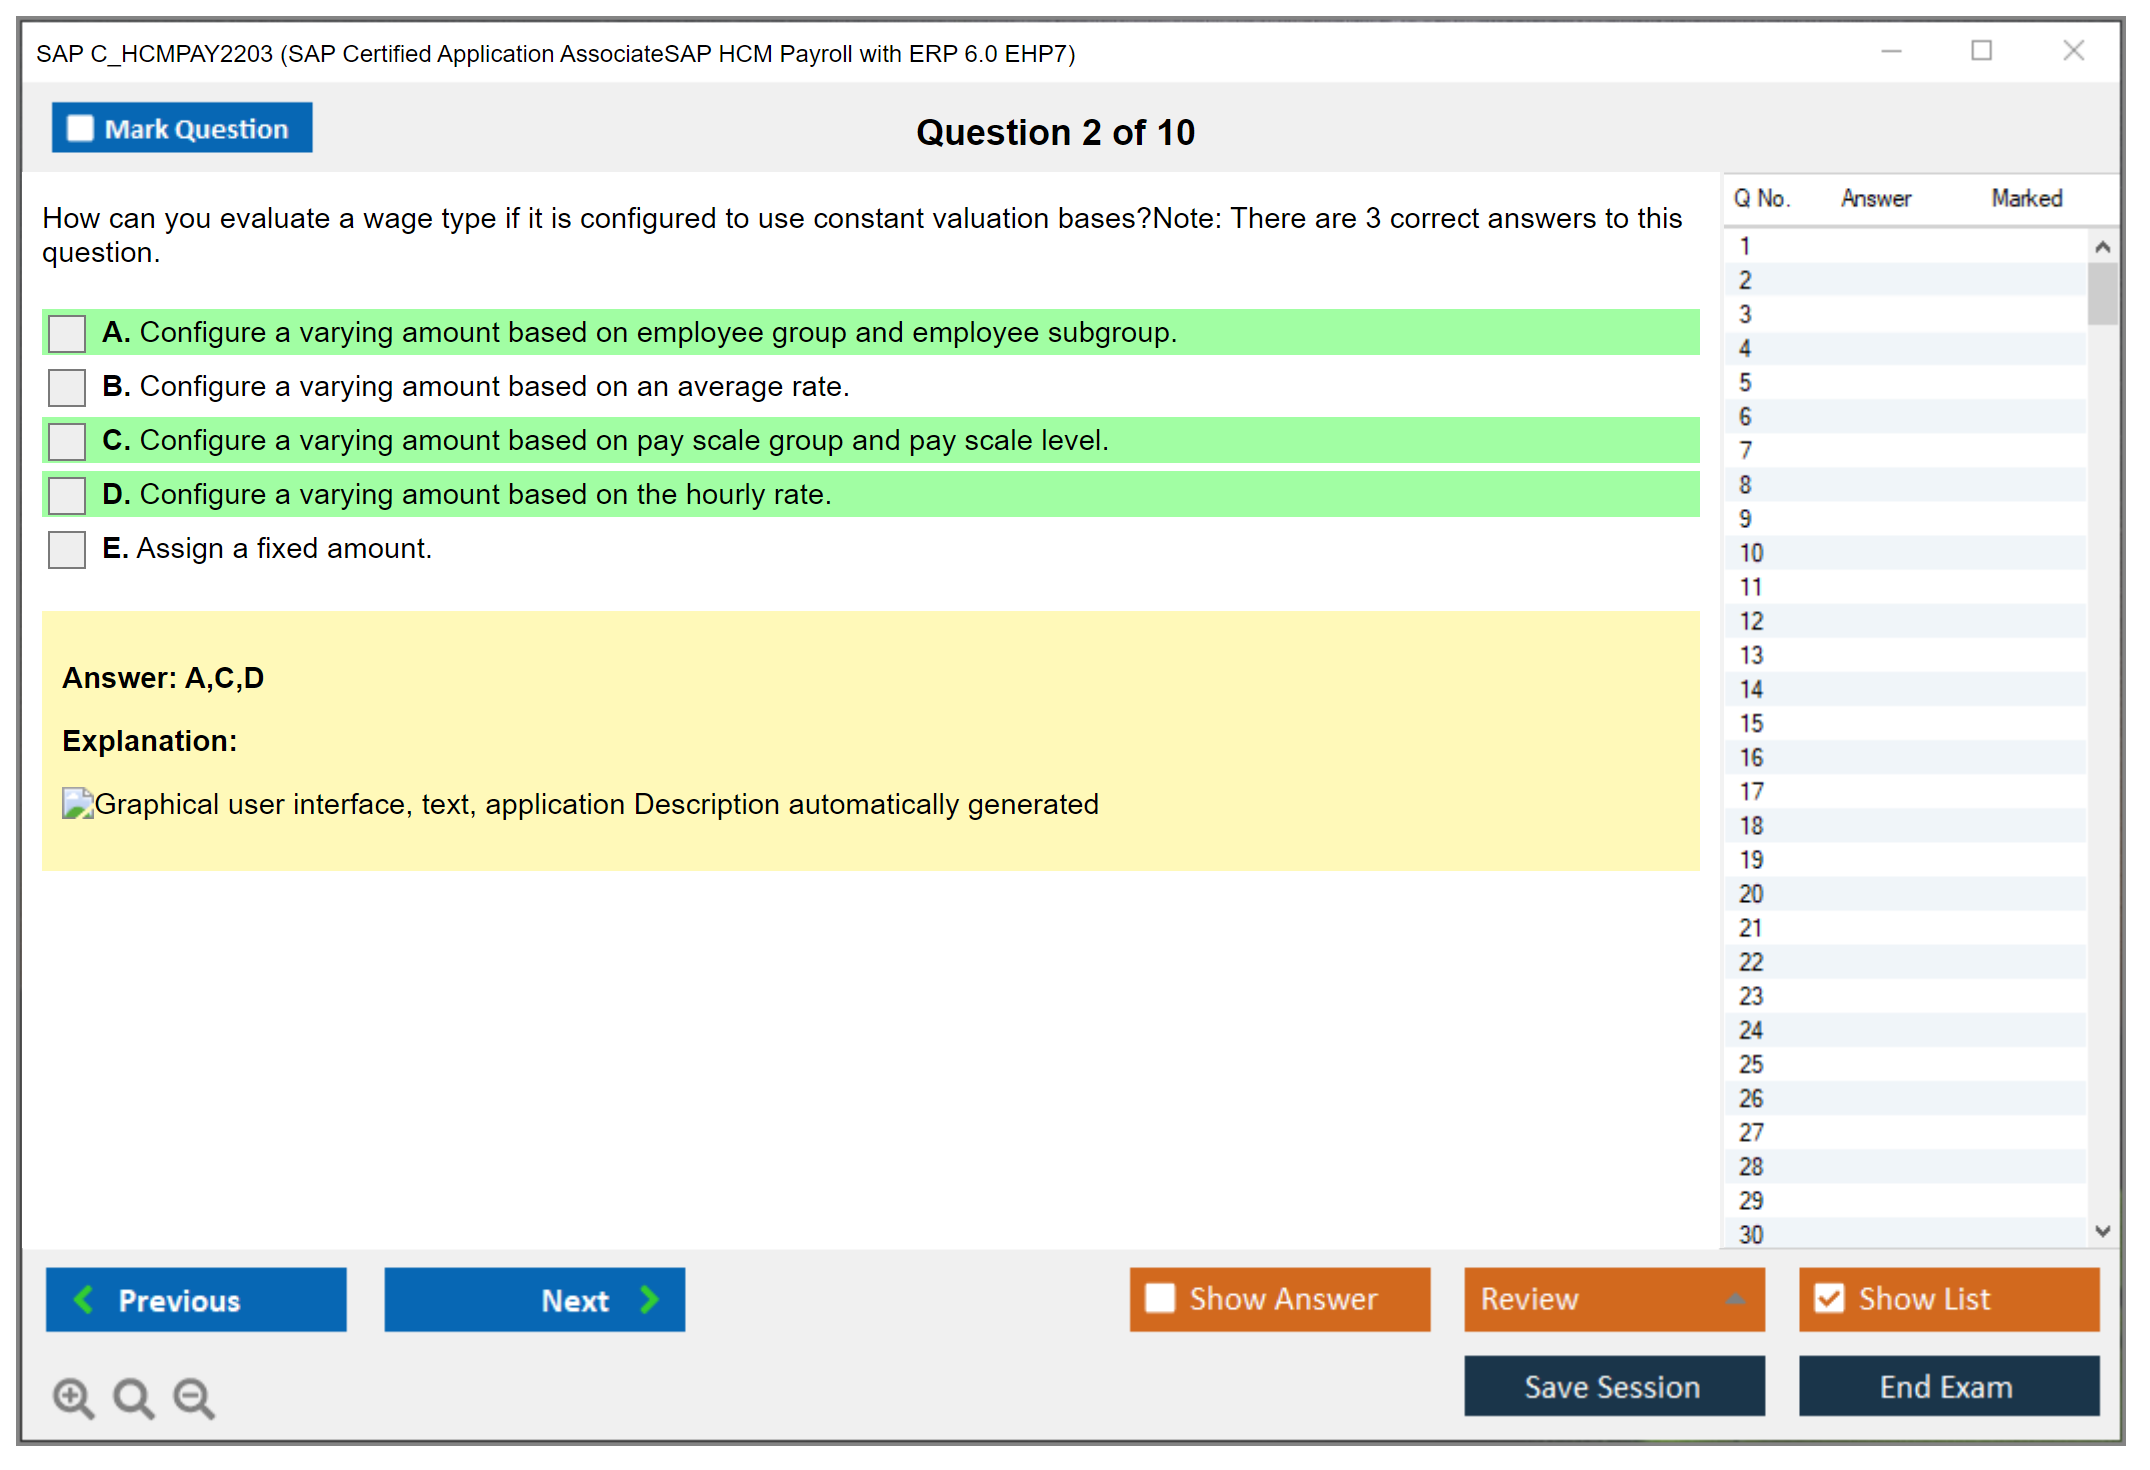
Task: Click the reset zoom magnifier icon
Action: tap(133, 1397)
